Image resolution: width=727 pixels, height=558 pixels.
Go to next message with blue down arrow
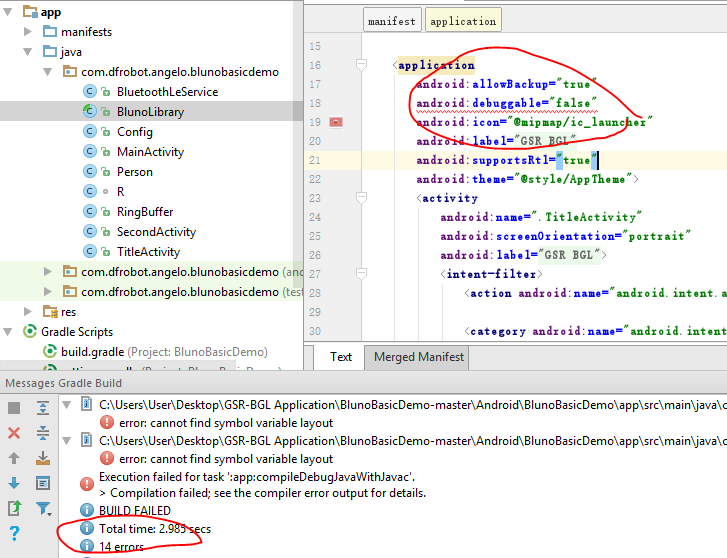(14, 483)
